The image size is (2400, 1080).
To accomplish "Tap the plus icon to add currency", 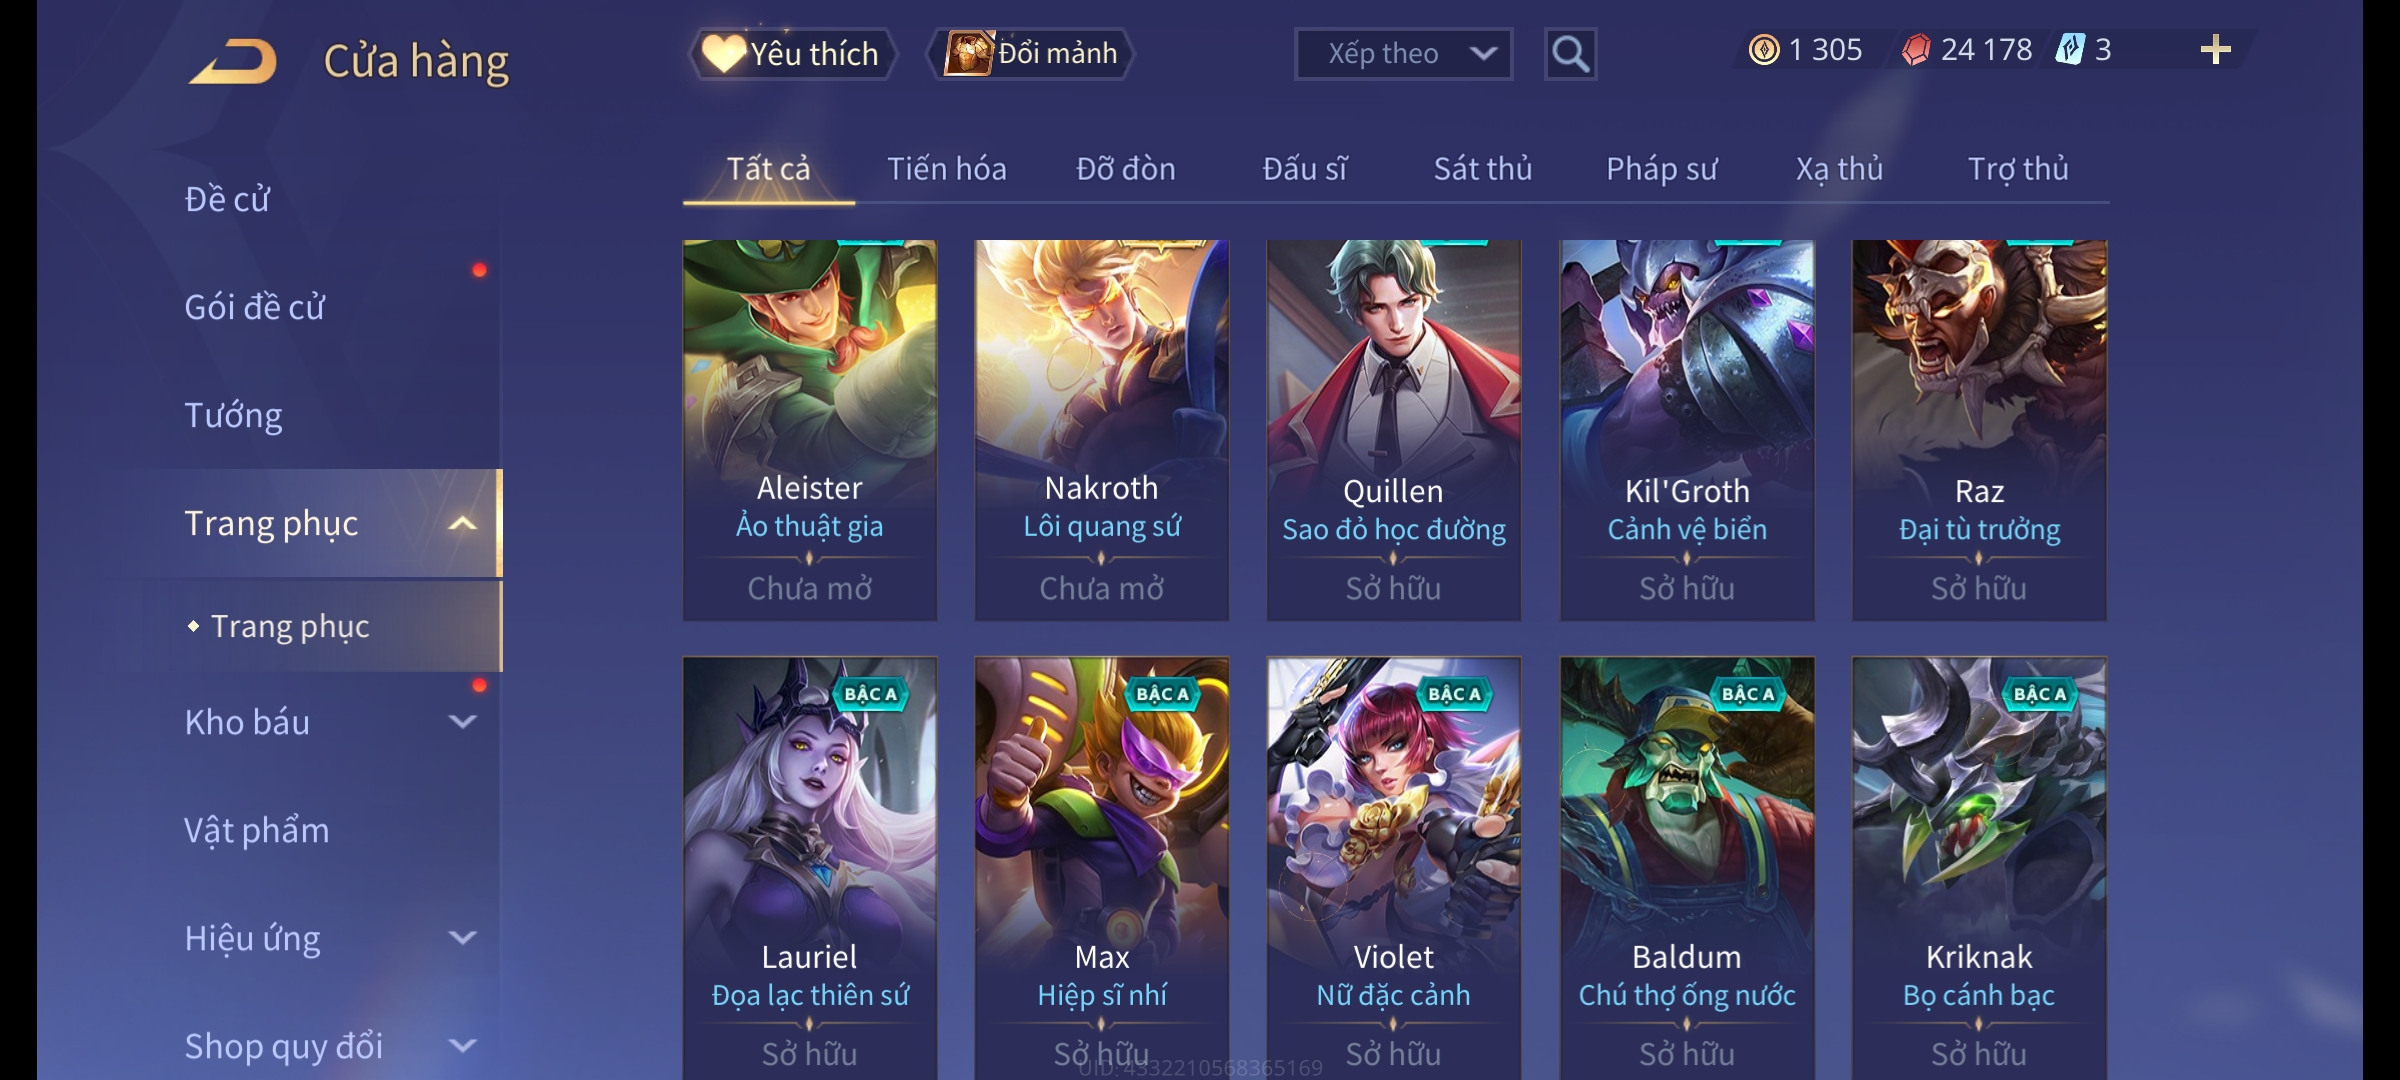I will pyautogui.click(x=2216, y=50).
